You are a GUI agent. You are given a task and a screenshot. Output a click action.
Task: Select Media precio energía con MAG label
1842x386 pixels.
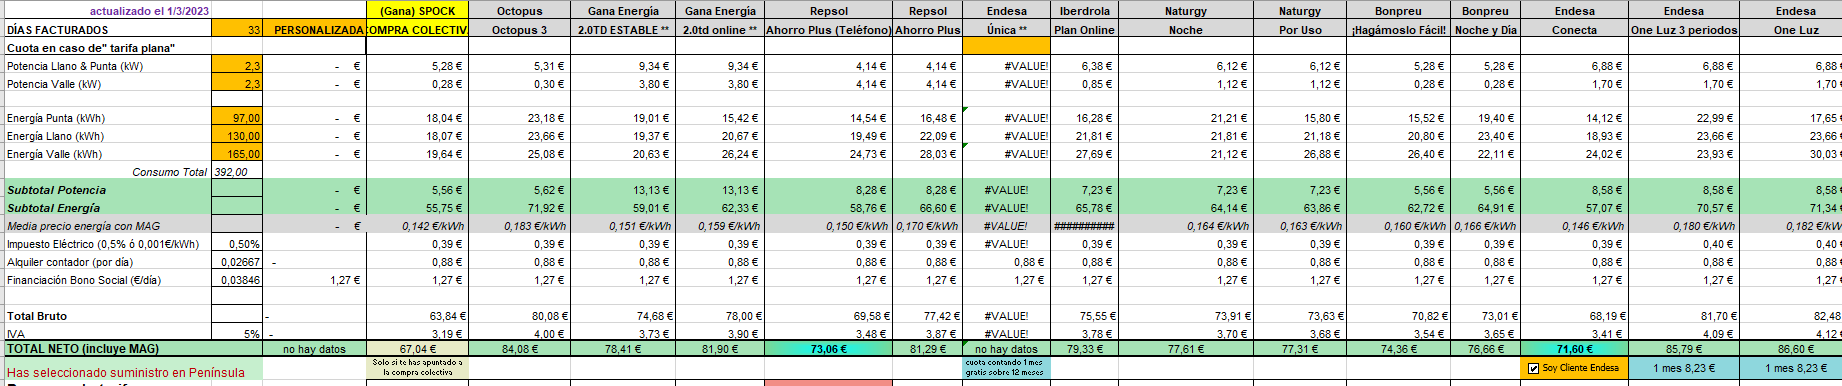pyautogui.click(x=83, y=226)
